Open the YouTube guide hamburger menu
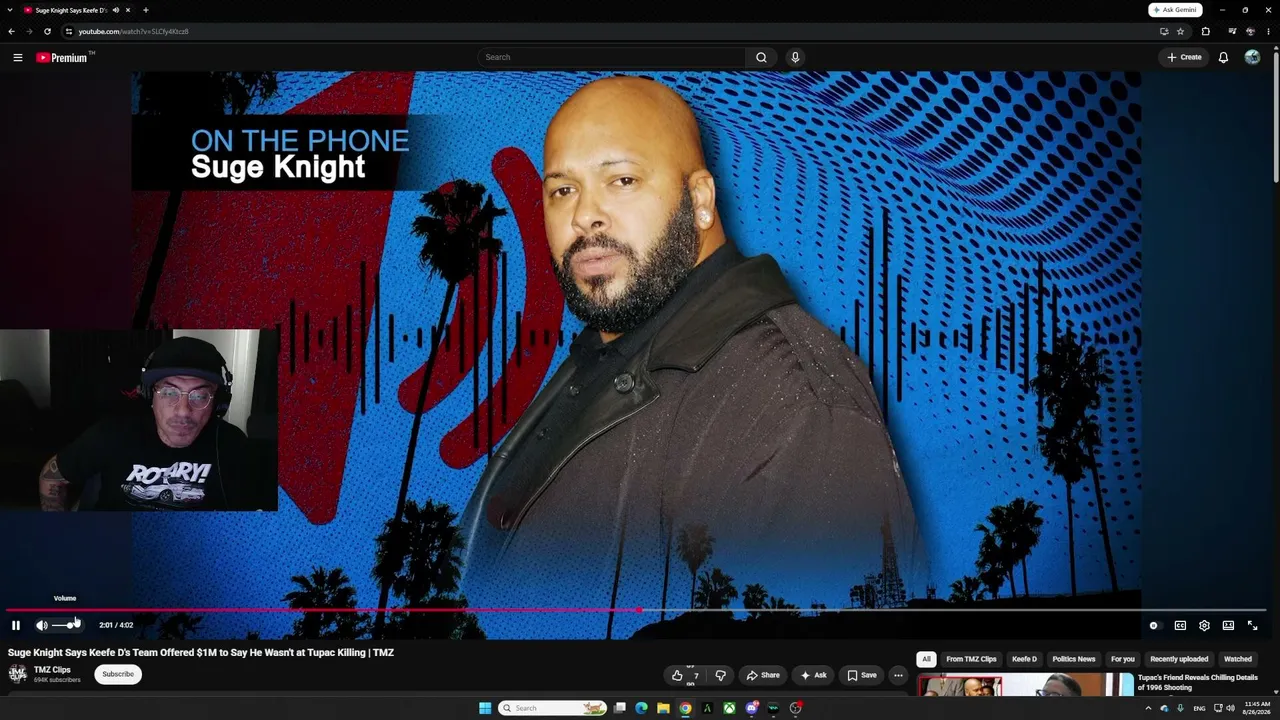Screen dimensions: 1280x720 17,57
